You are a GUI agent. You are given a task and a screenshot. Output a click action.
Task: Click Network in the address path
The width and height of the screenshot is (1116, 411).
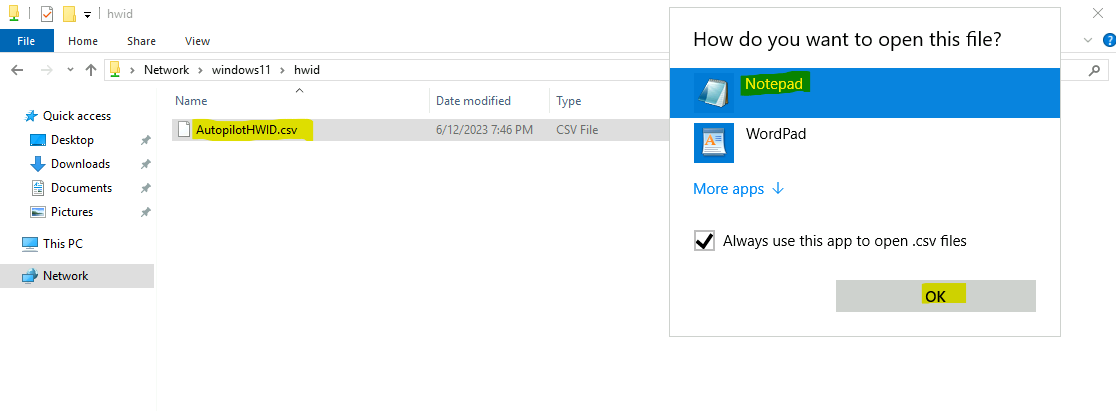(167, 70)
